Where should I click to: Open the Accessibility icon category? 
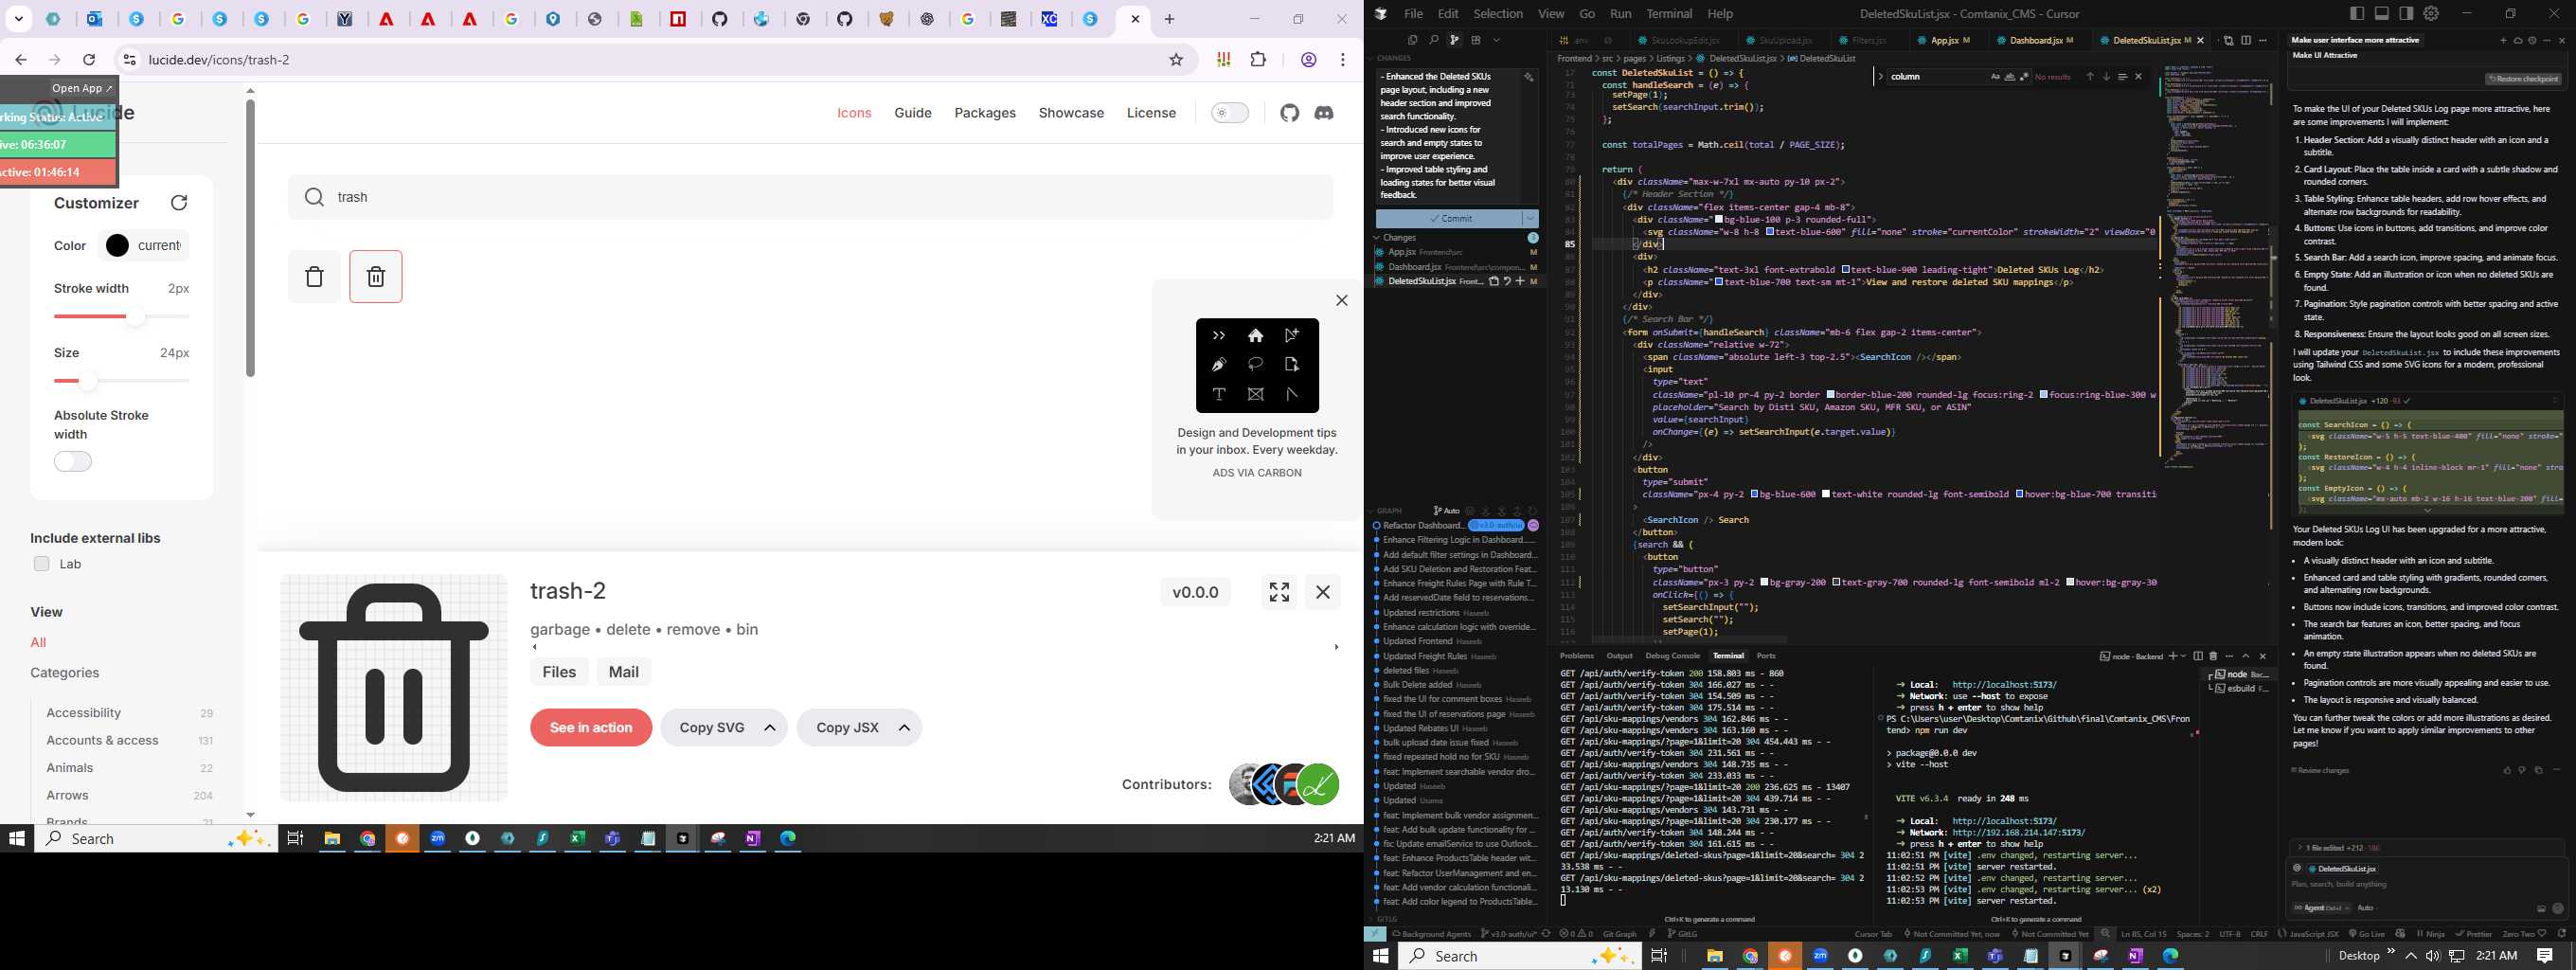point(84,713)
